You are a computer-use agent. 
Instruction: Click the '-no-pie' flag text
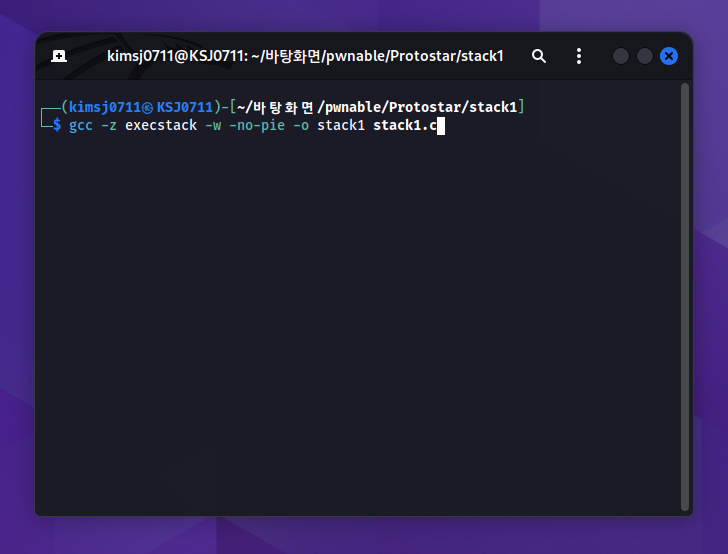point(257,125)
